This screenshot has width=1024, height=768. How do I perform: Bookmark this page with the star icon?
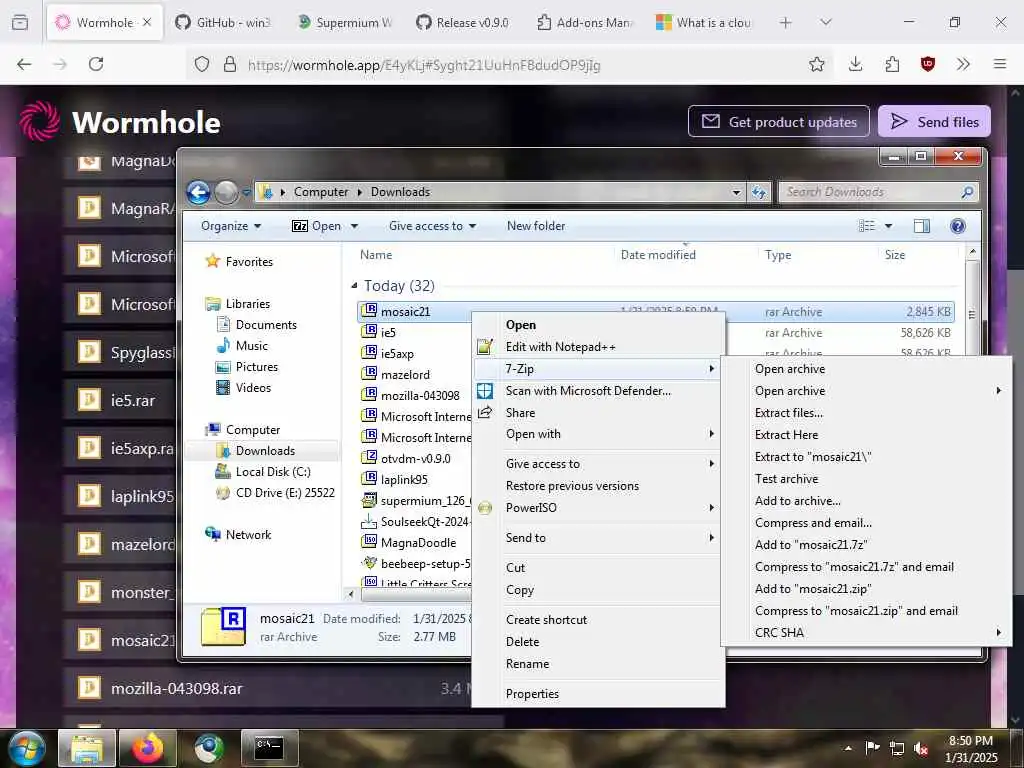pyautogui.click(x=816, y=64)
